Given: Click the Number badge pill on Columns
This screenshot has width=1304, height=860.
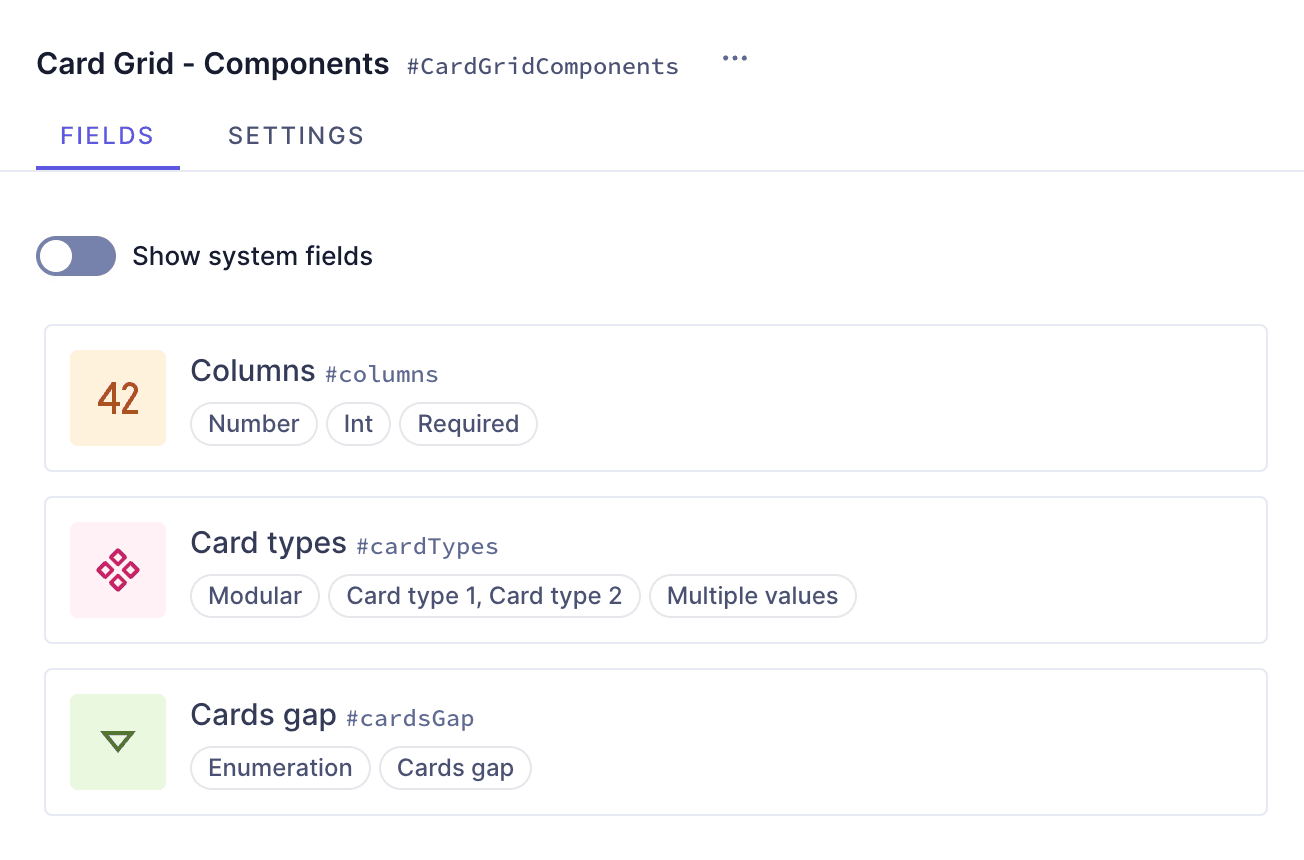Looking at the screenshot, I should 253,424.
